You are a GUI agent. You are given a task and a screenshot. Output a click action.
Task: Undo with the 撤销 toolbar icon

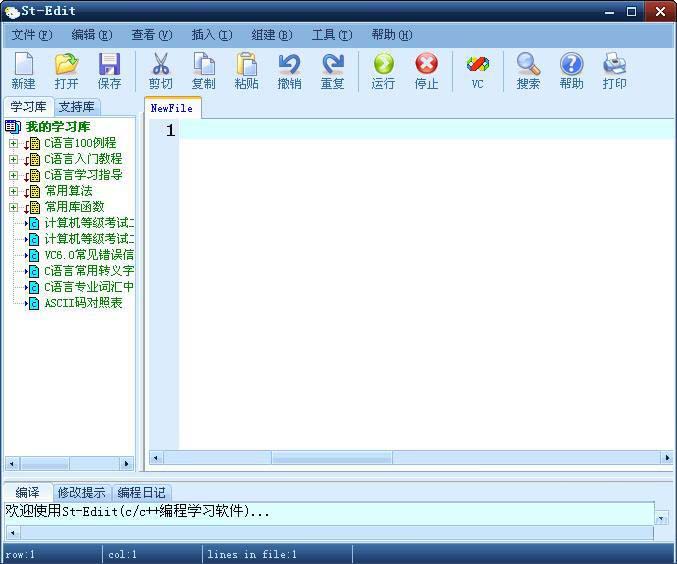(x=289, y=71)
